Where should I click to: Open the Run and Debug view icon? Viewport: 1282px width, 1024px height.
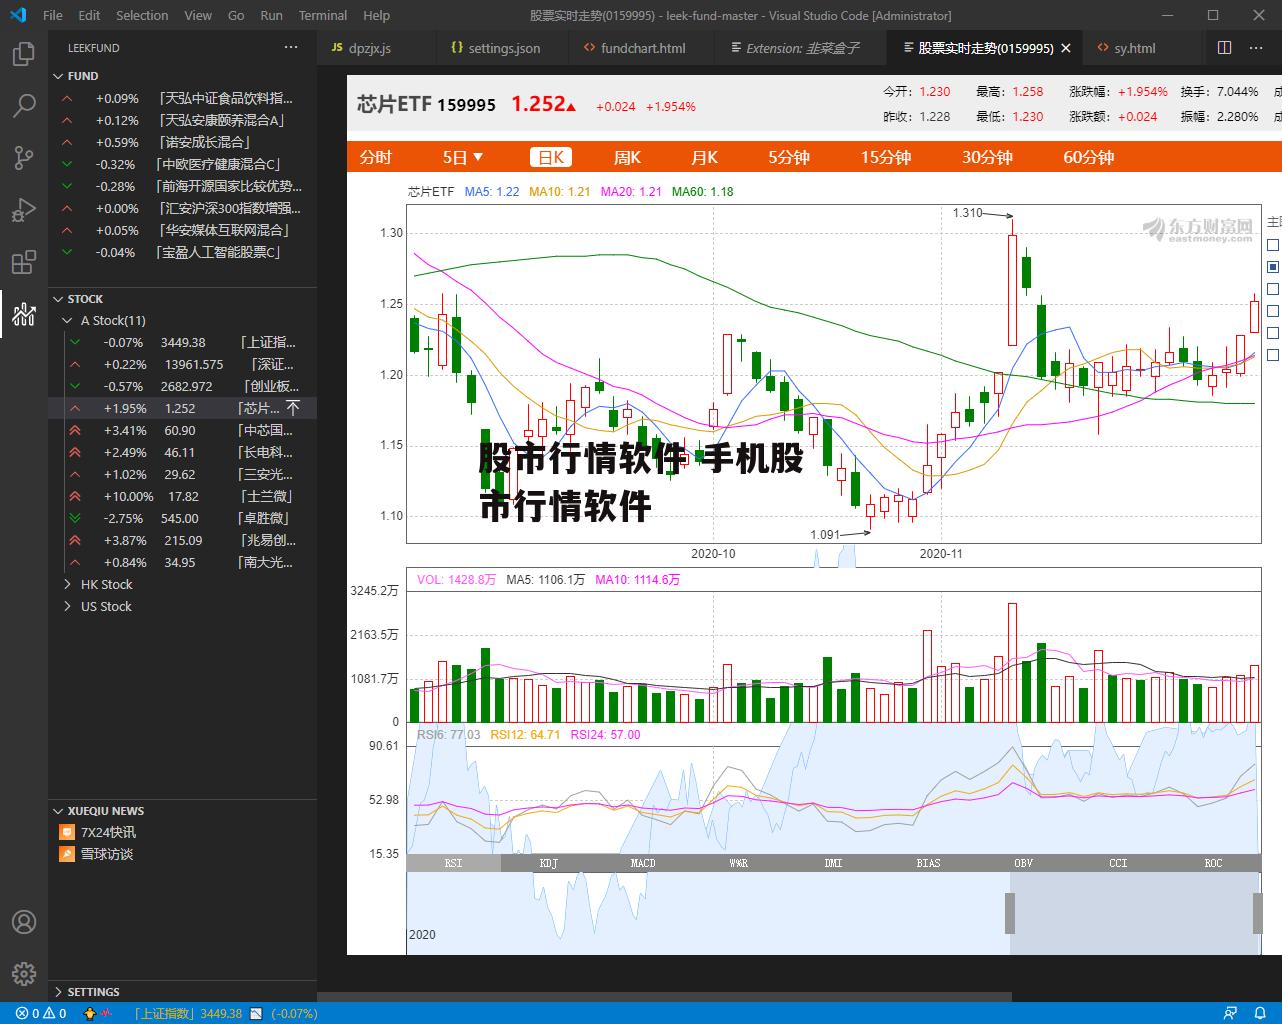tap(23, 210)
